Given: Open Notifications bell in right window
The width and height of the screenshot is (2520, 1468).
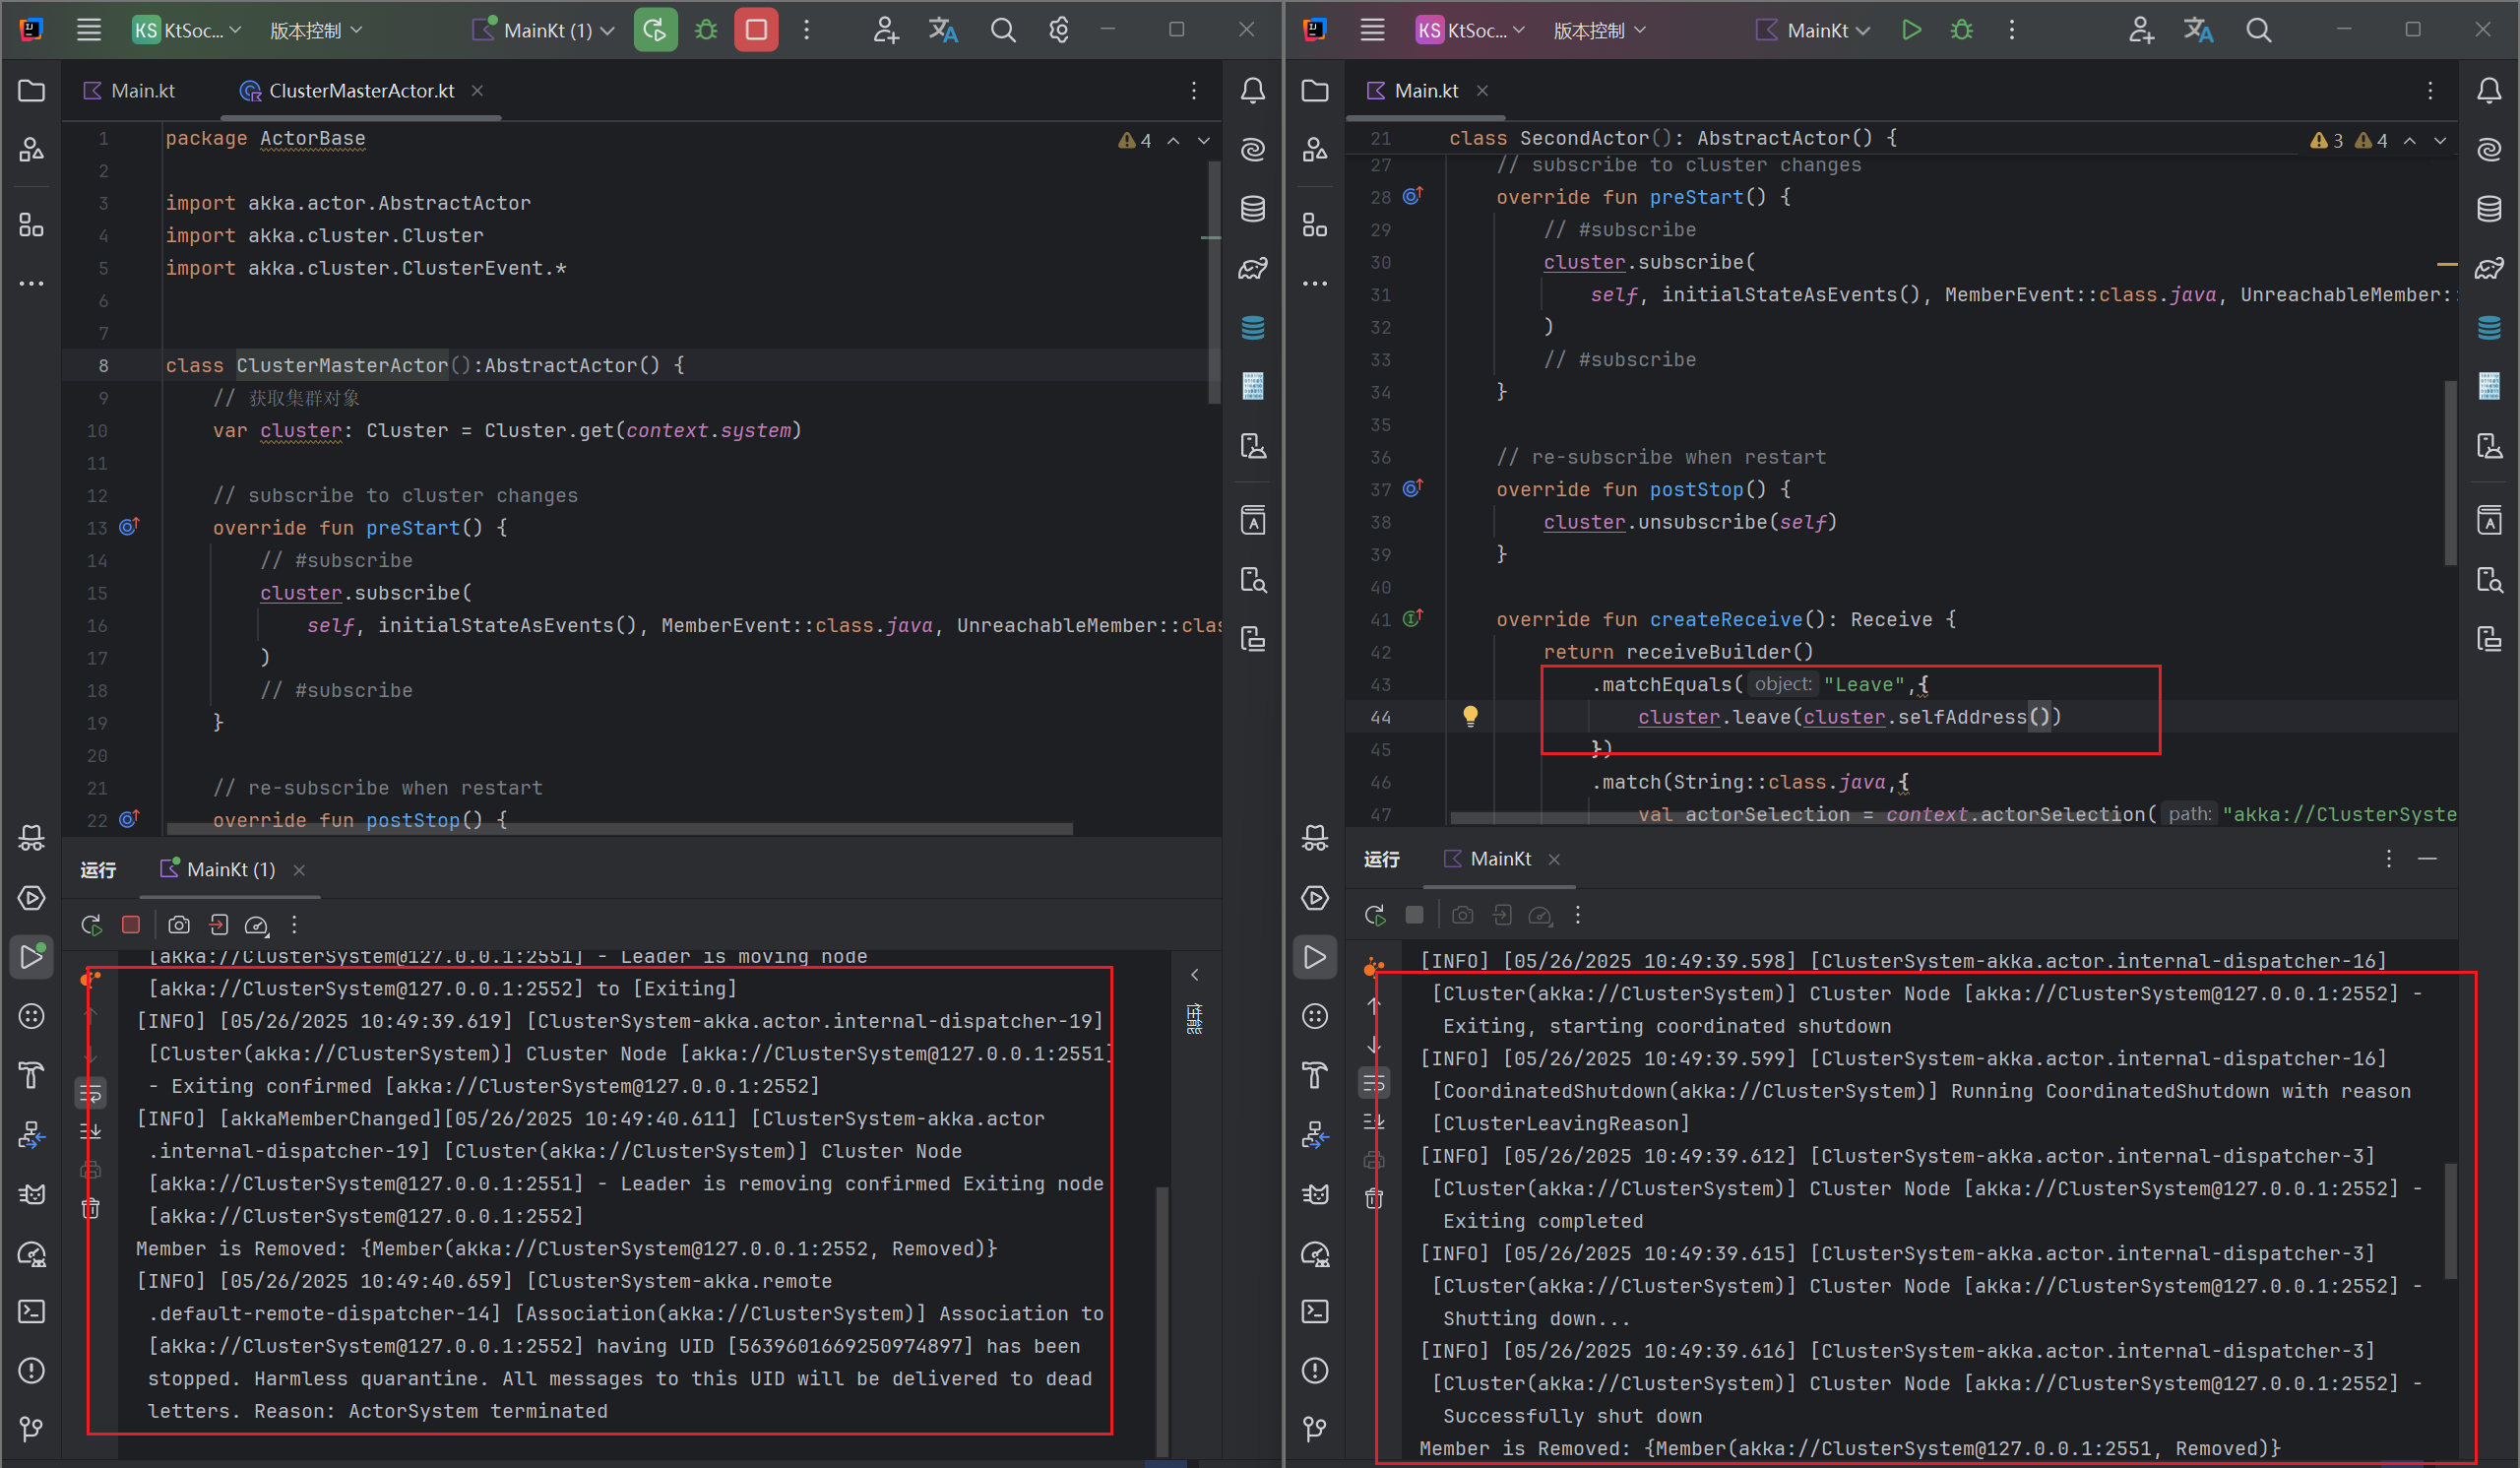Looking at the screenshot, I should pos(2489,90).
